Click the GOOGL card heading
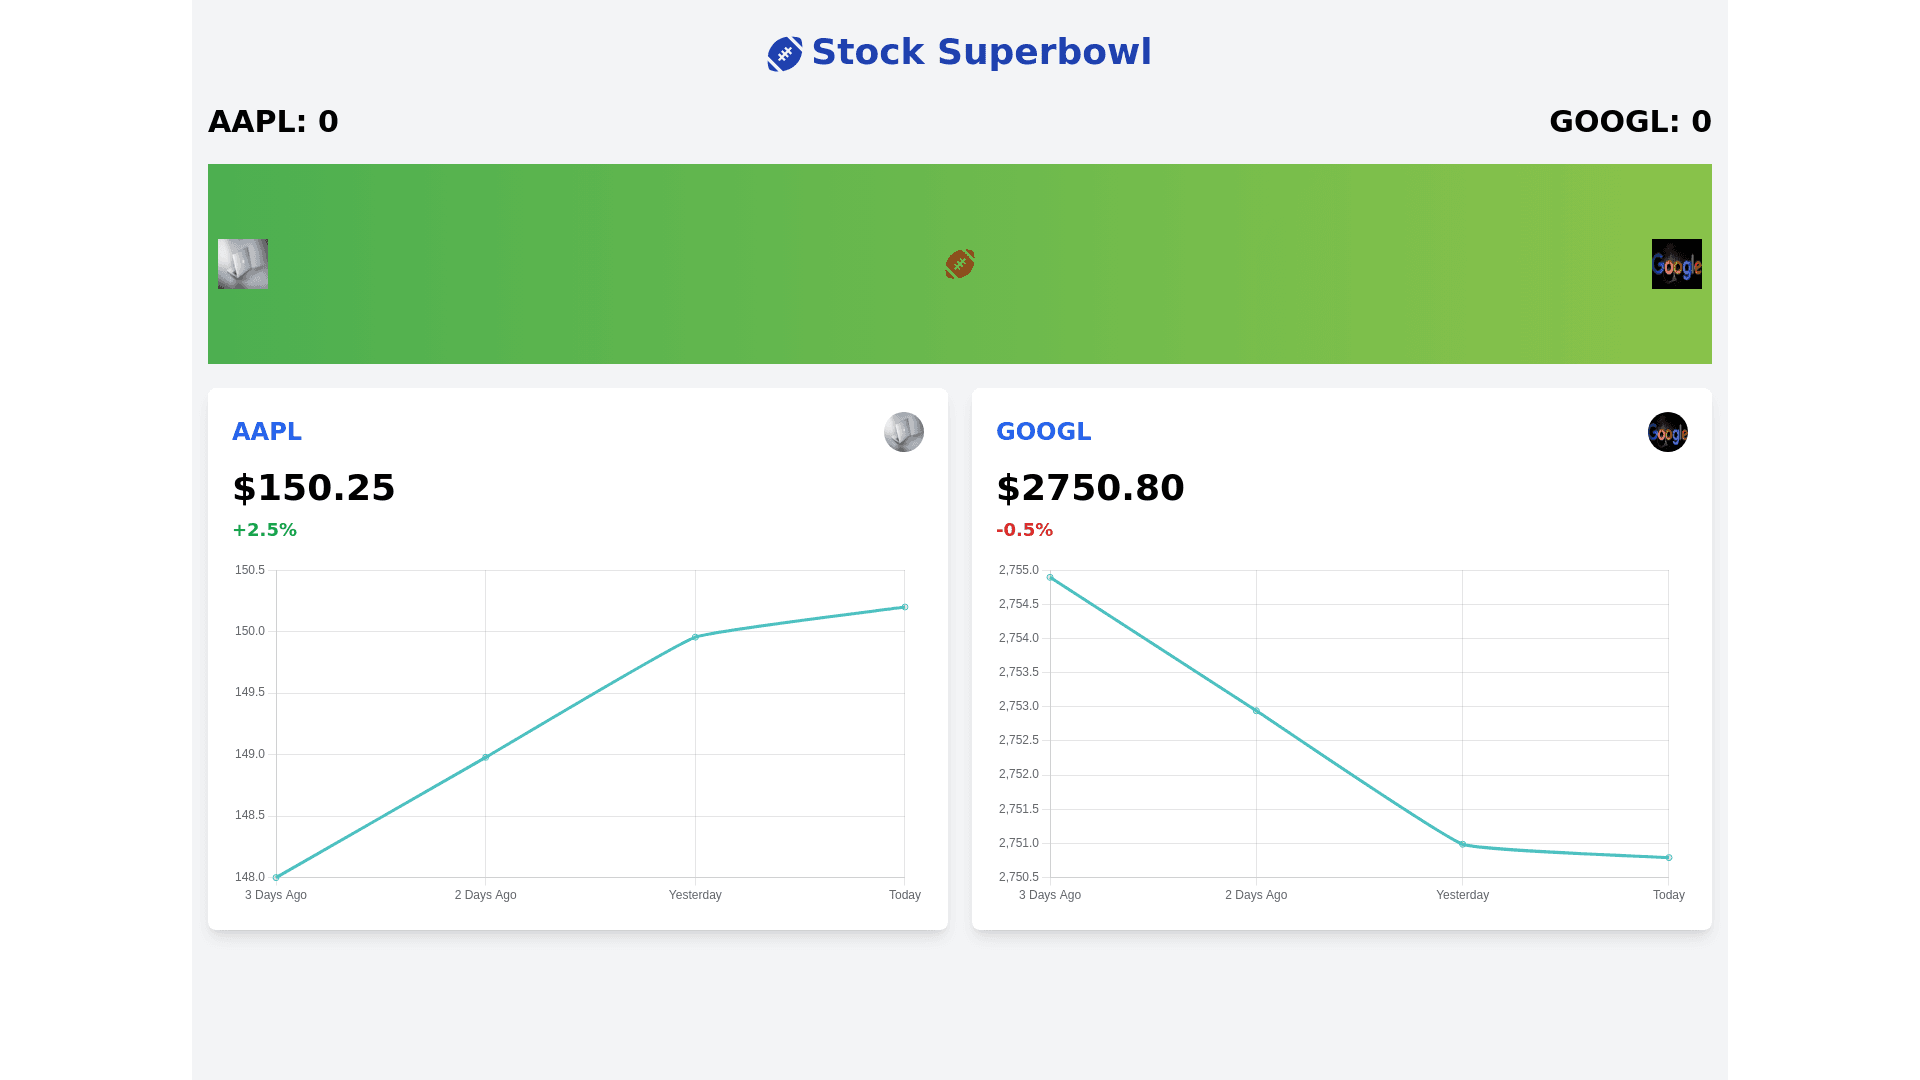The width and height of the screenshot is (1920, 1080). tap(1043, 432)
